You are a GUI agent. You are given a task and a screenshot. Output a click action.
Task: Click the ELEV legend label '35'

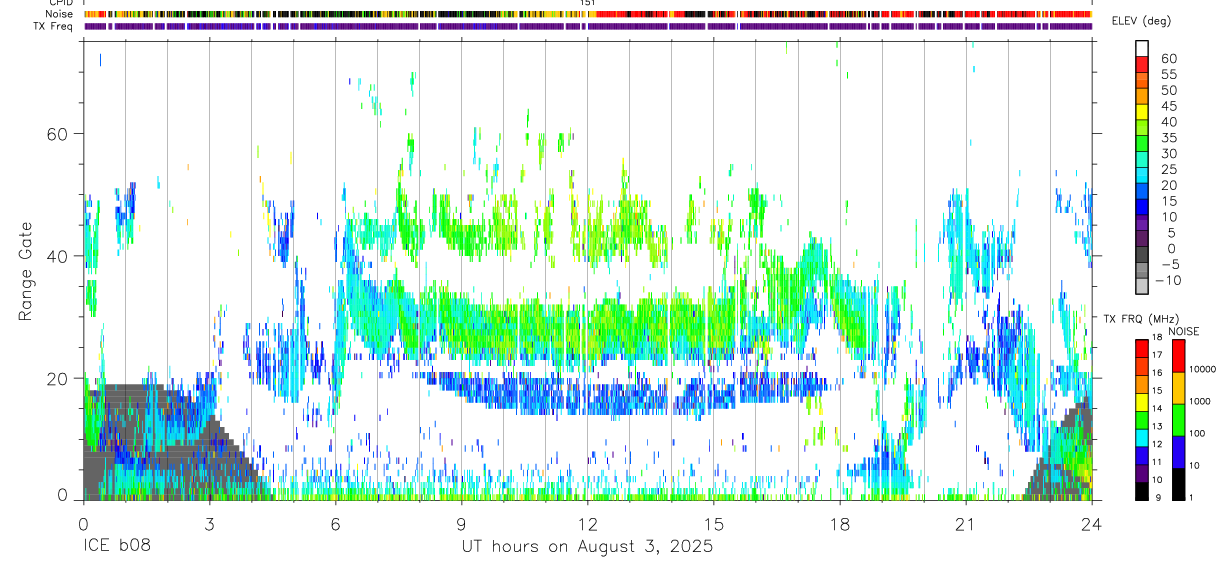[x=1168, y=137]
